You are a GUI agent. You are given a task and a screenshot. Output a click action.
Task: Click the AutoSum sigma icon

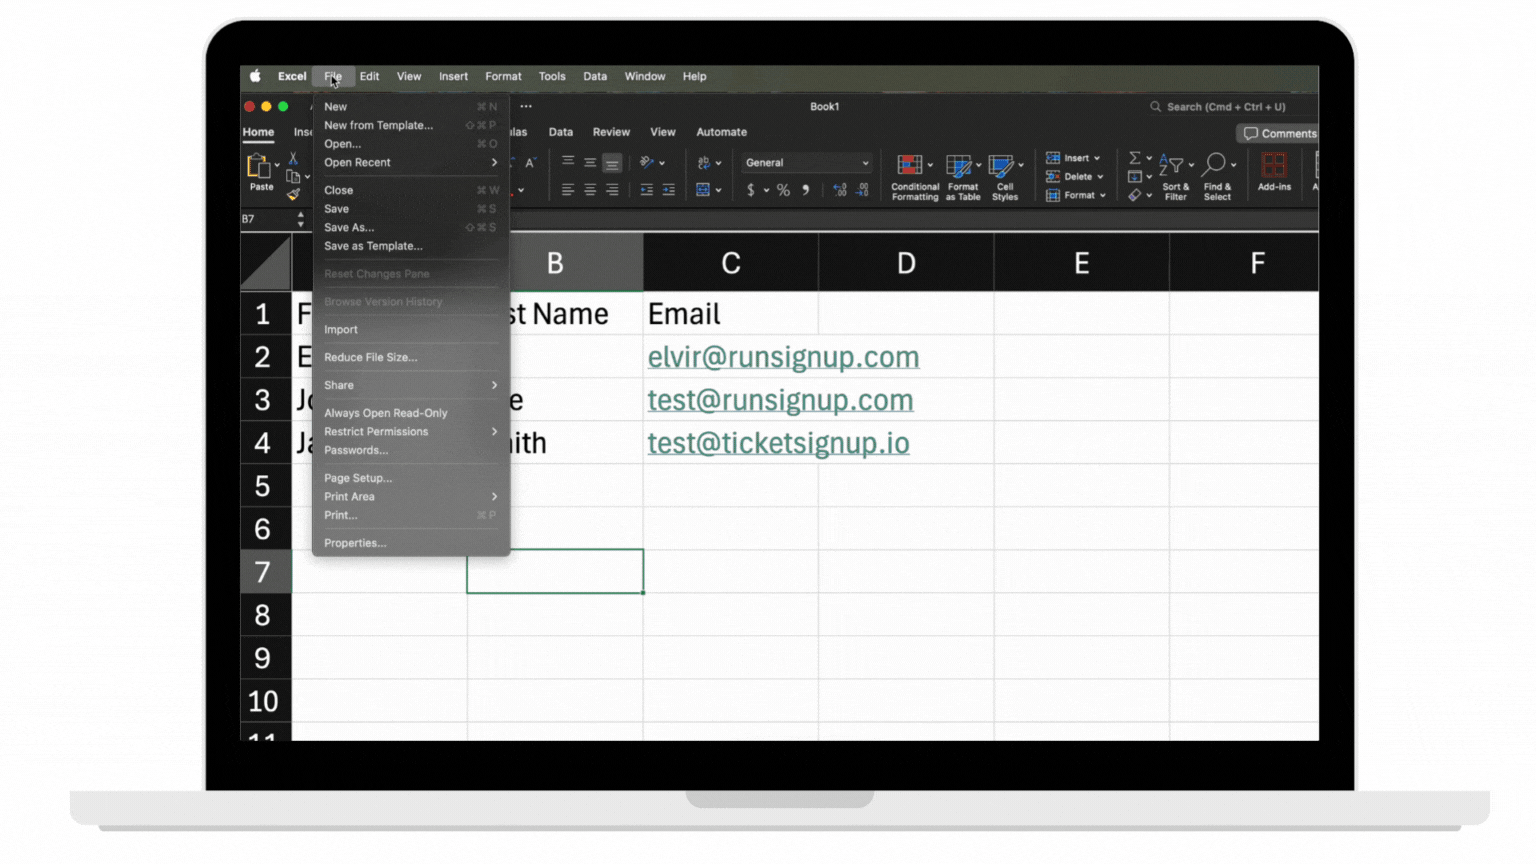(x=1135, y=158)
